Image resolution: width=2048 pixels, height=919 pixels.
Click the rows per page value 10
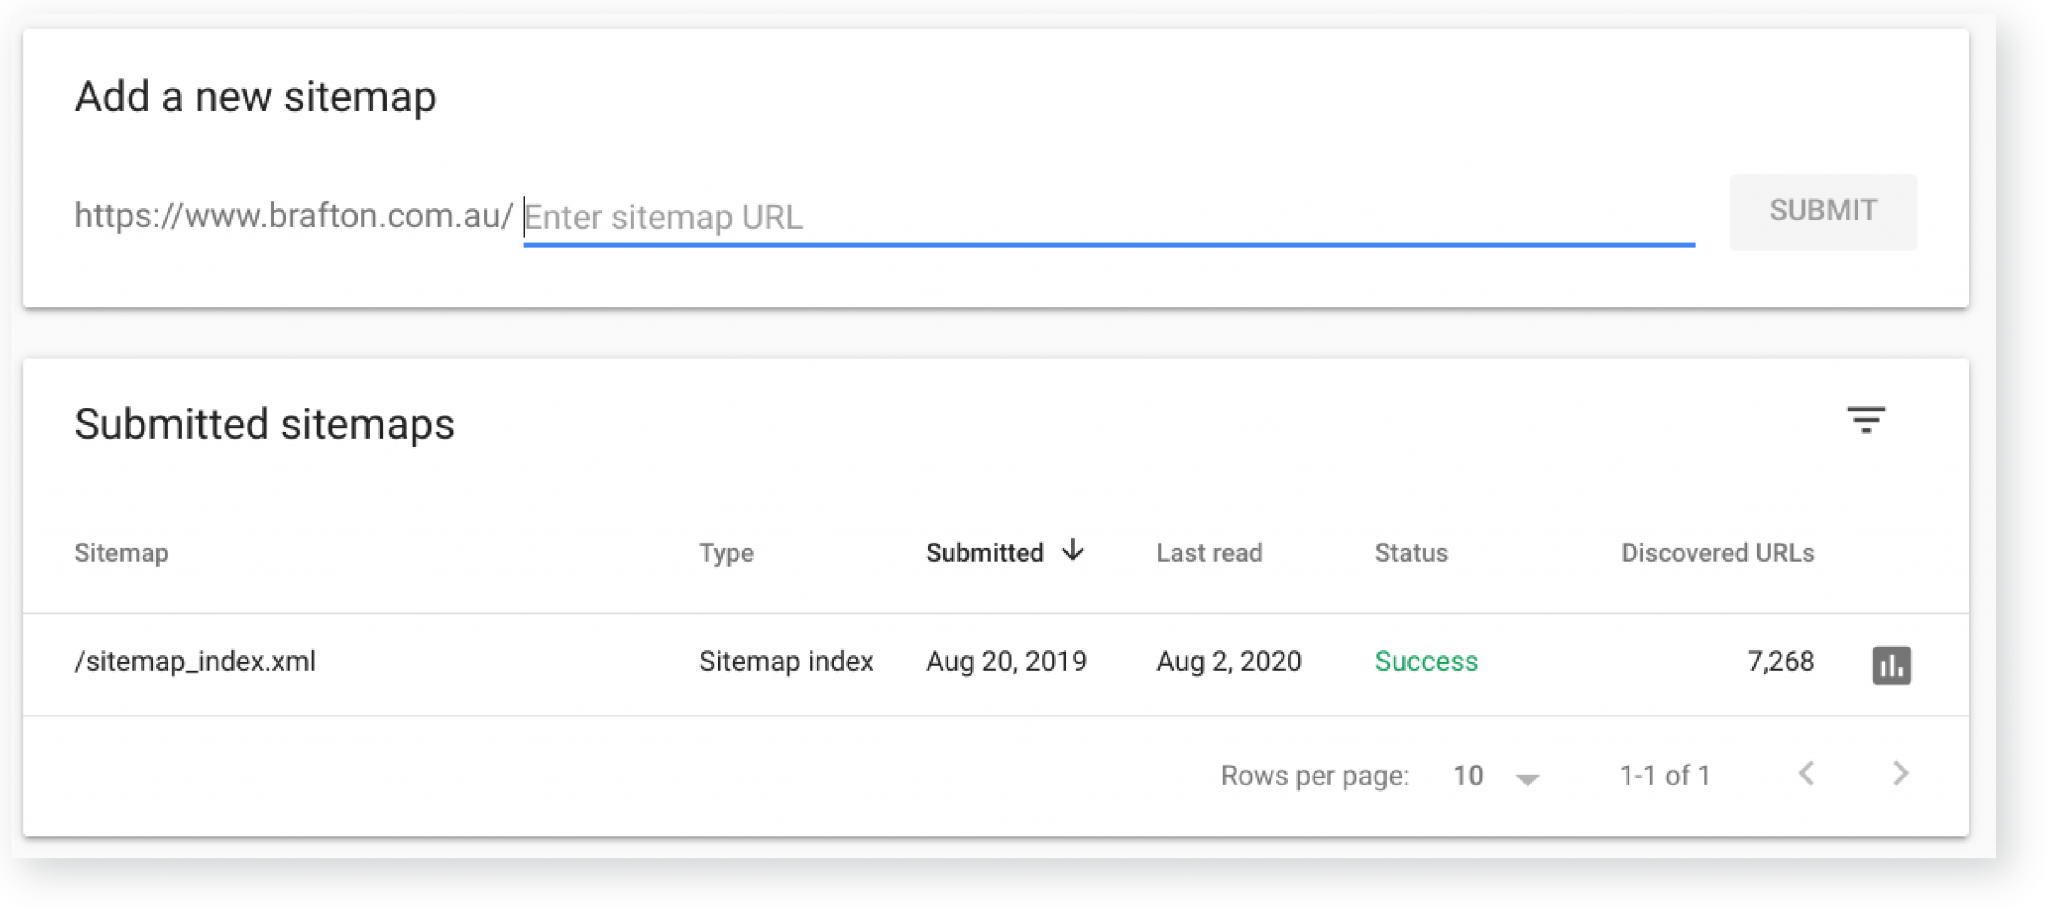pos(1467,776)
